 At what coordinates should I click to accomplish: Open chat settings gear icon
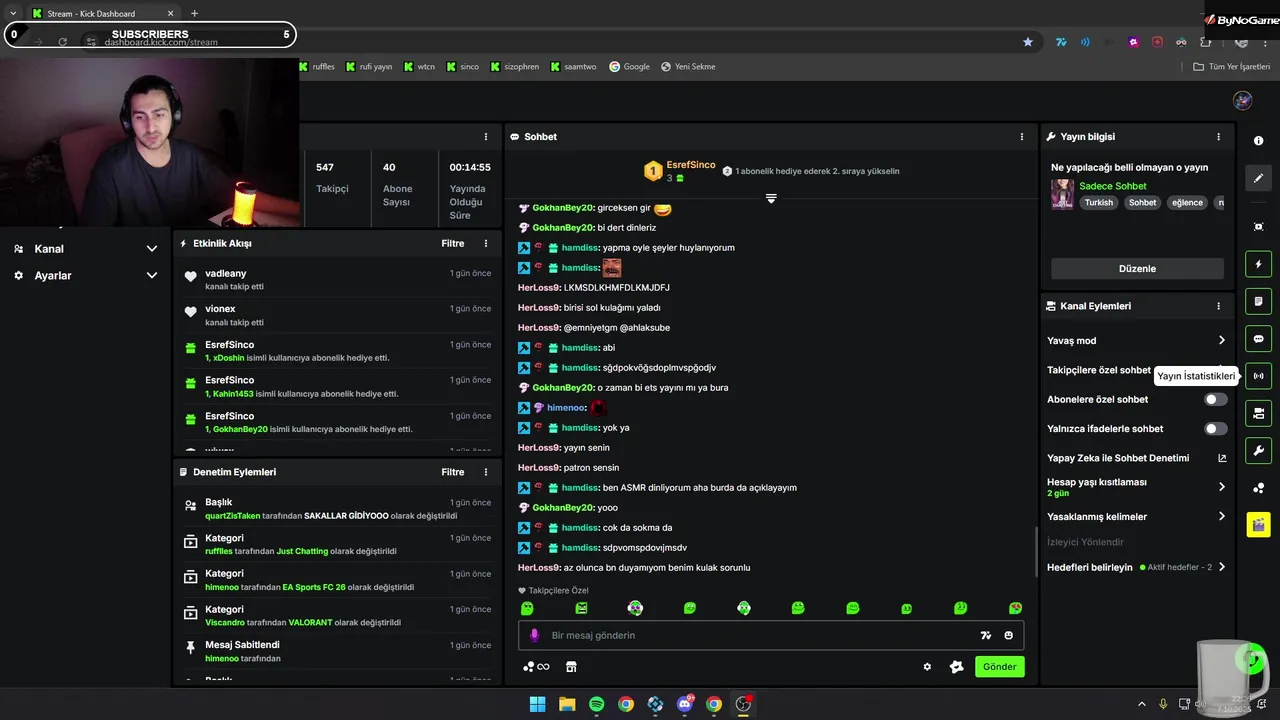point(927,667)
